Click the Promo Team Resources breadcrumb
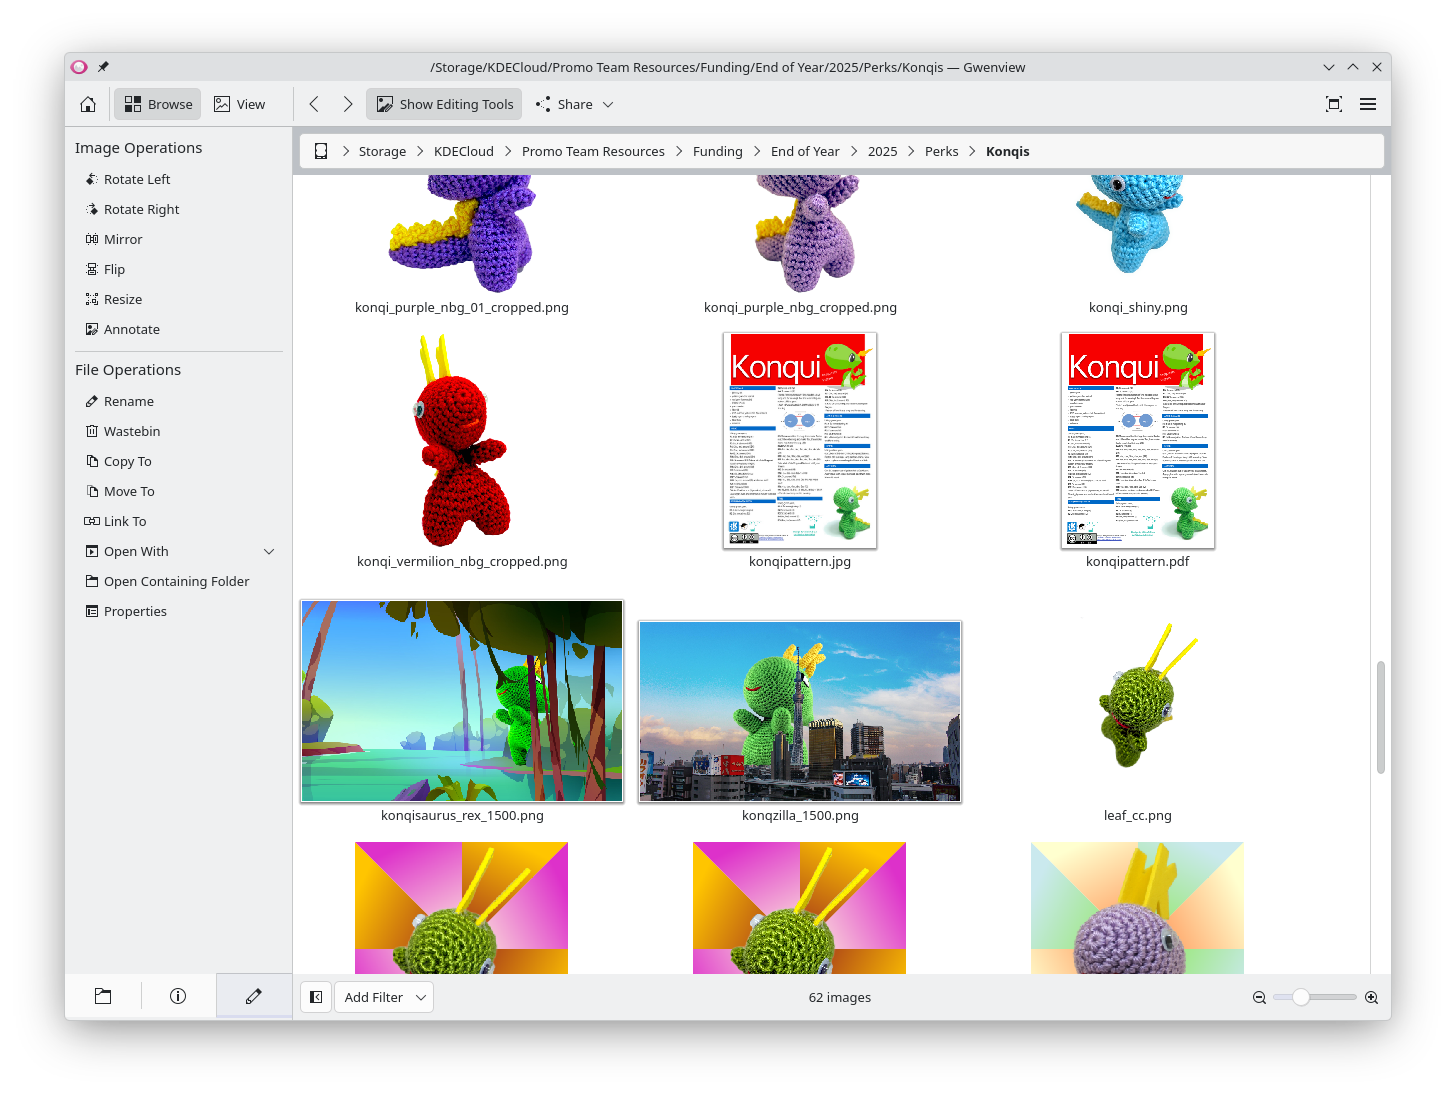The width and height of the screenshot is (1456, 1097). (593, 152)
